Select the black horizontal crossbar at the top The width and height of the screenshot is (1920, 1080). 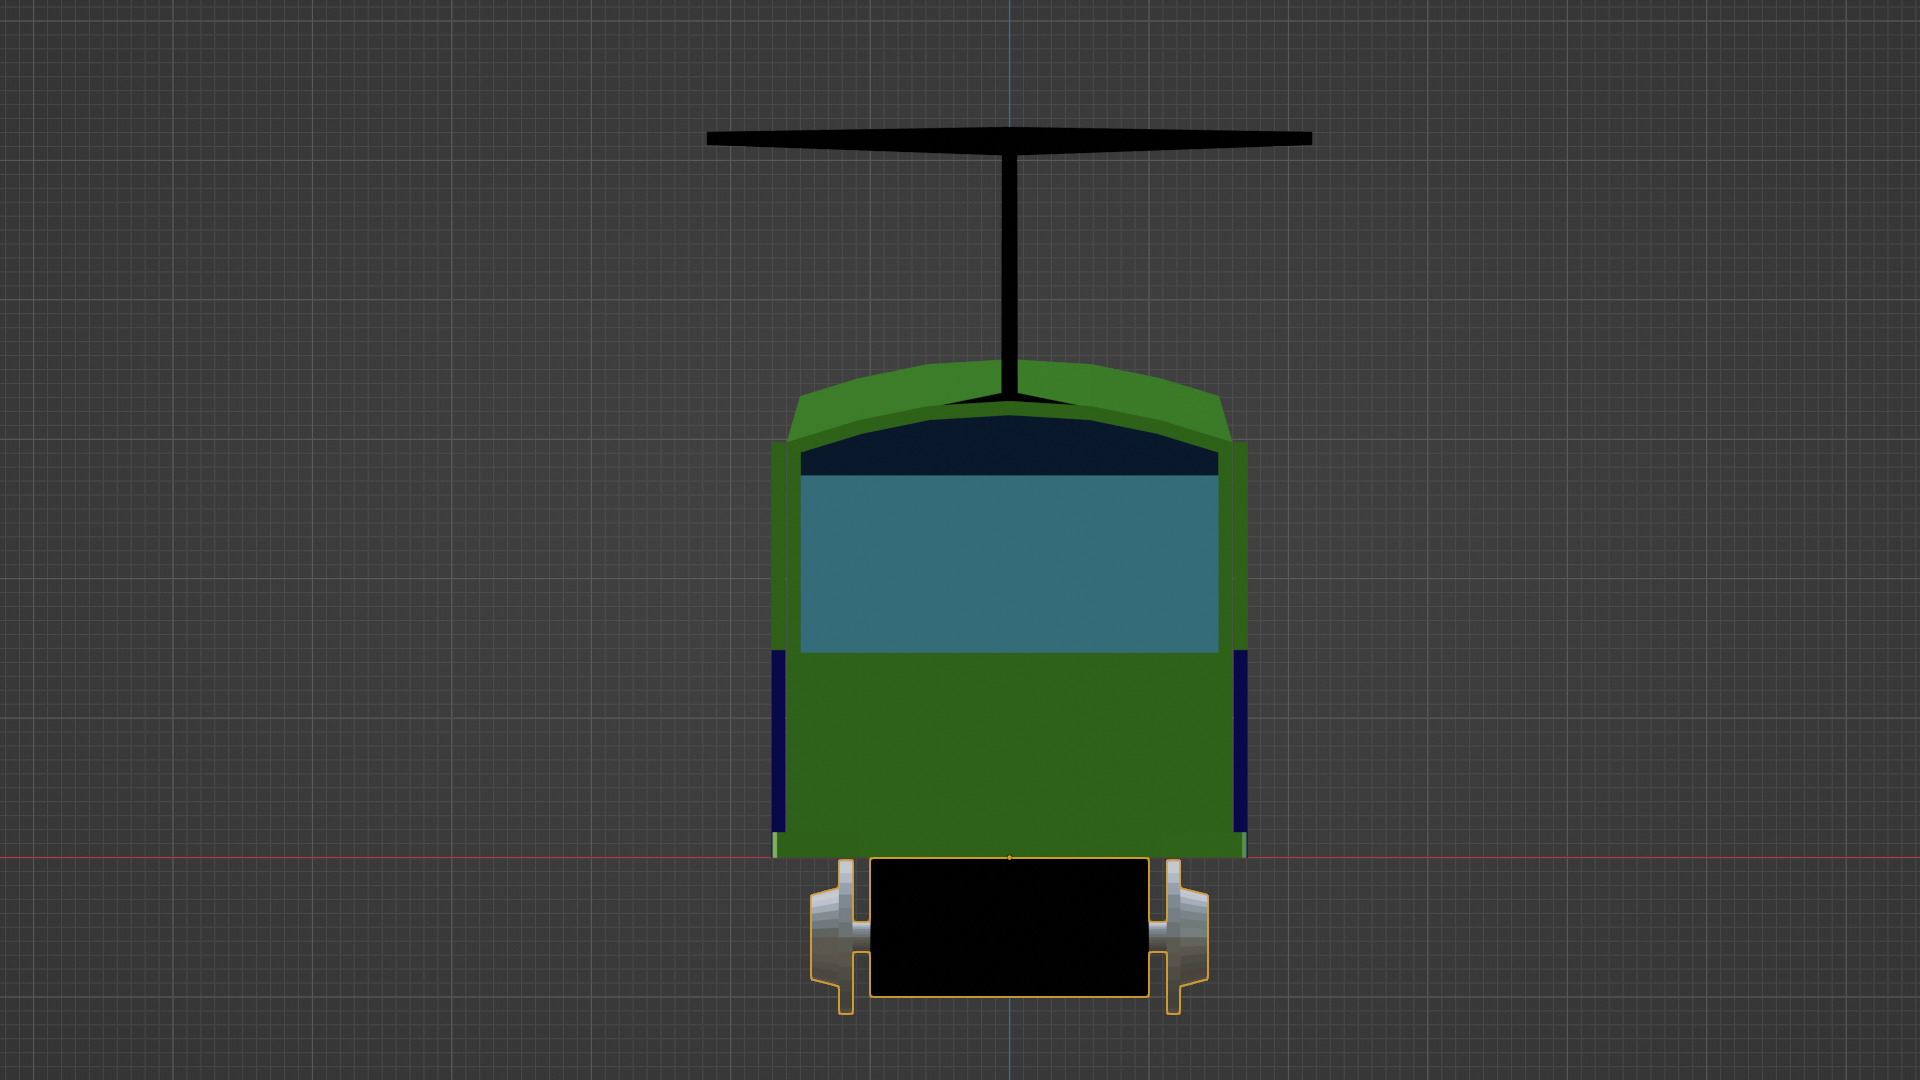click(x=1009, y=140)
